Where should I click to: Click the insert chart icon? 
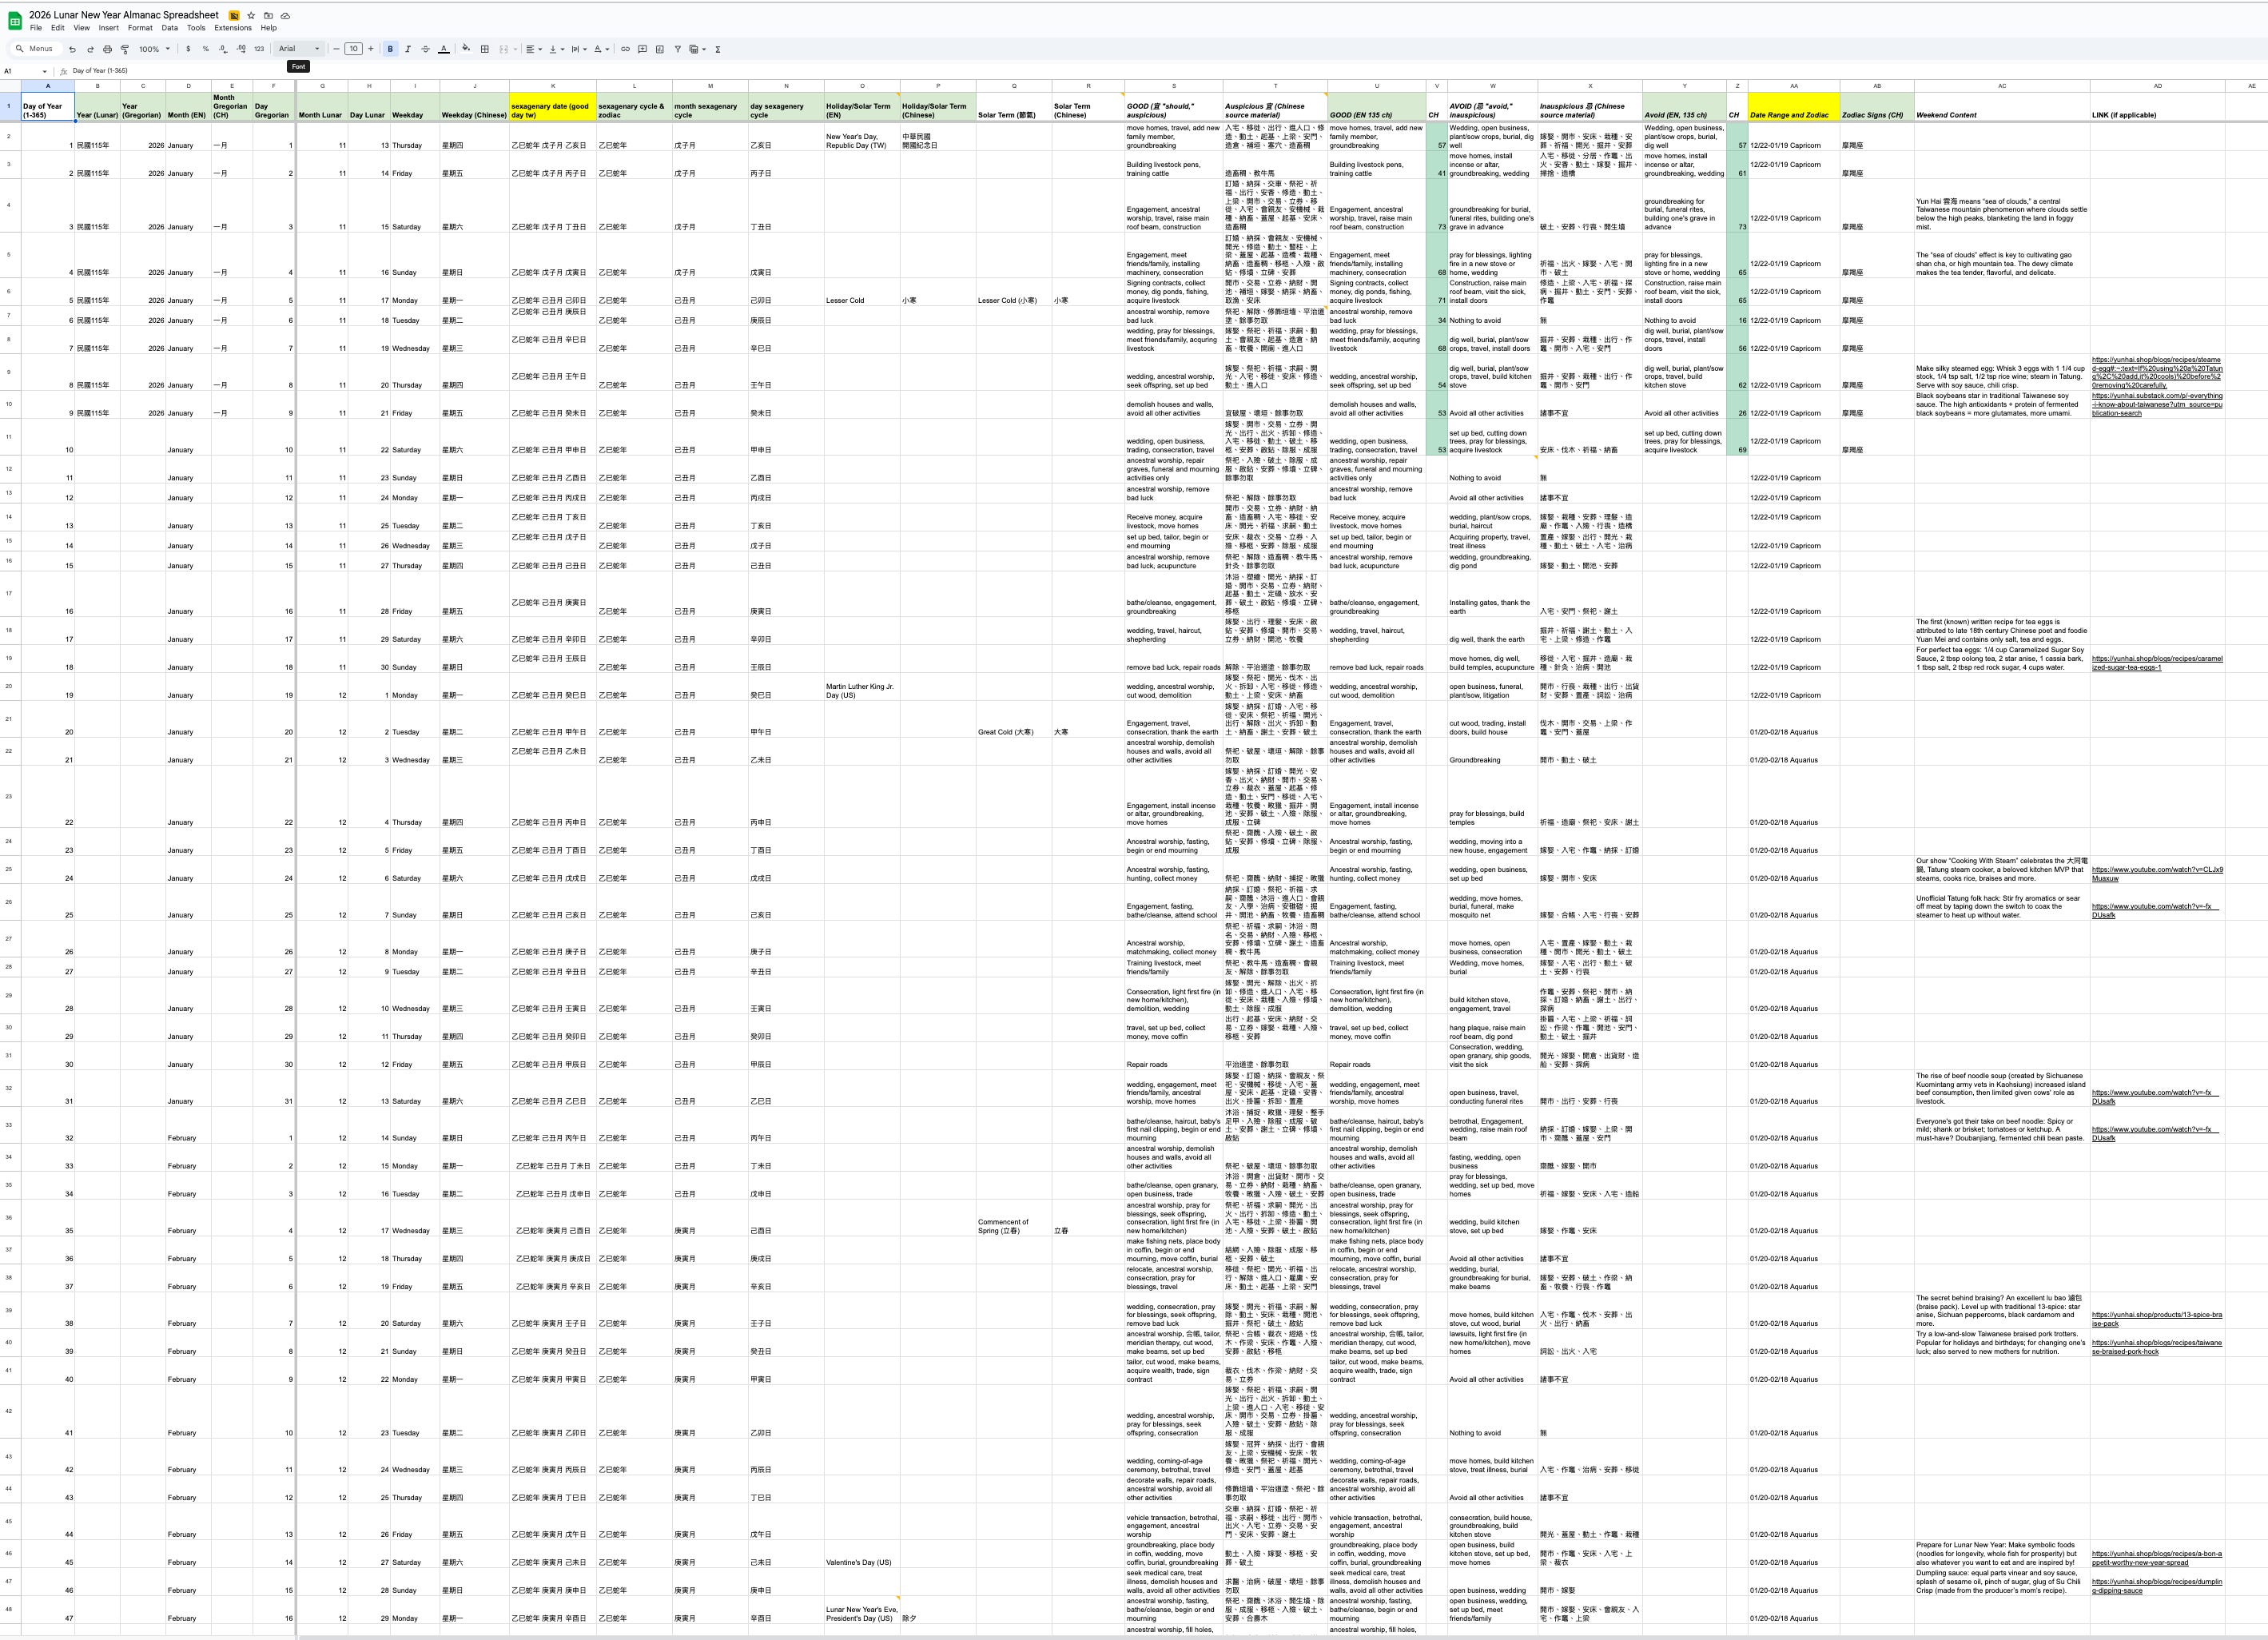[660, 49]
